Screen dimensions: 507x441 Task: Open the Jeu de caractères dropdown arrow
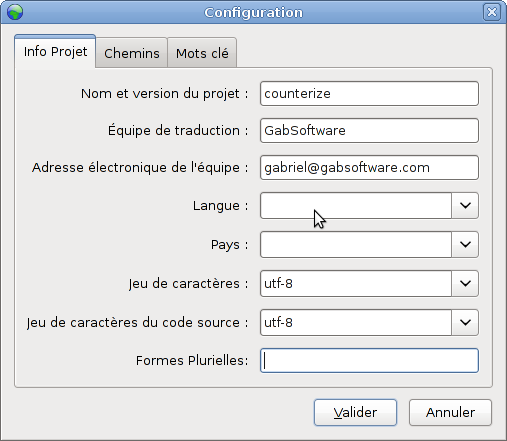click(465, 283)
